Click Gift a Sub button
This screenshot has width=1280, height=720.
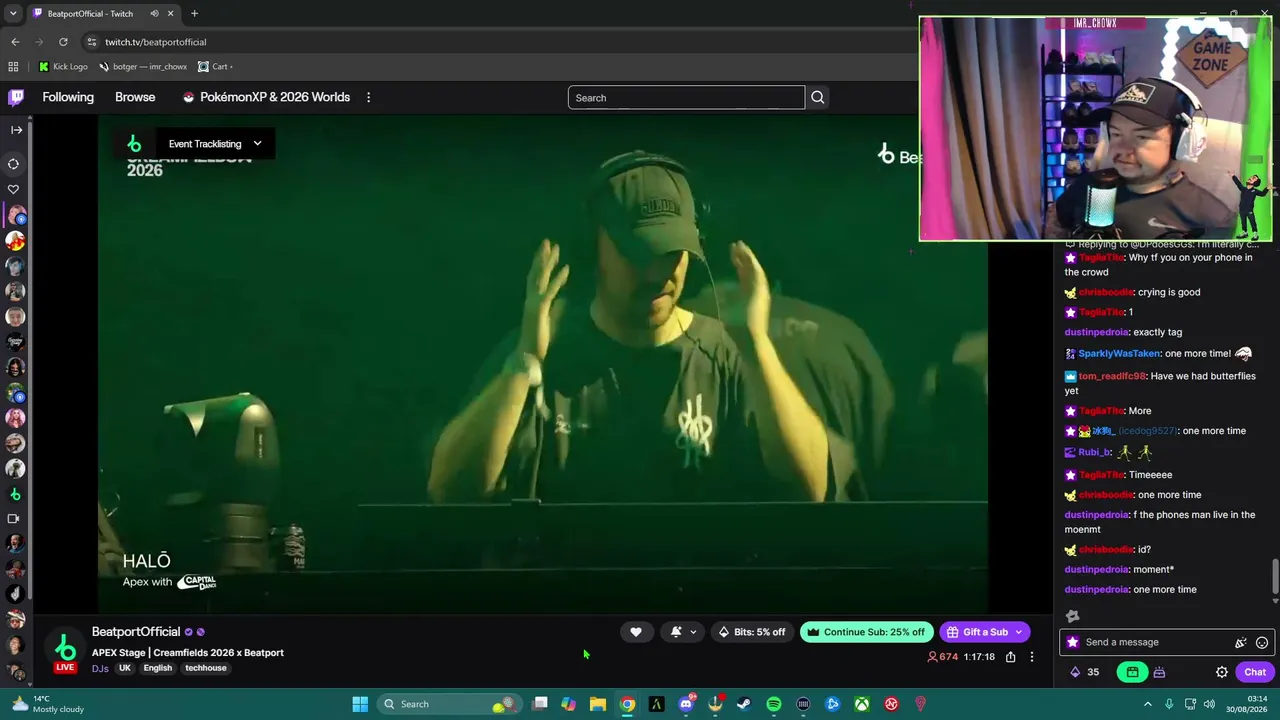click(976, 632)
